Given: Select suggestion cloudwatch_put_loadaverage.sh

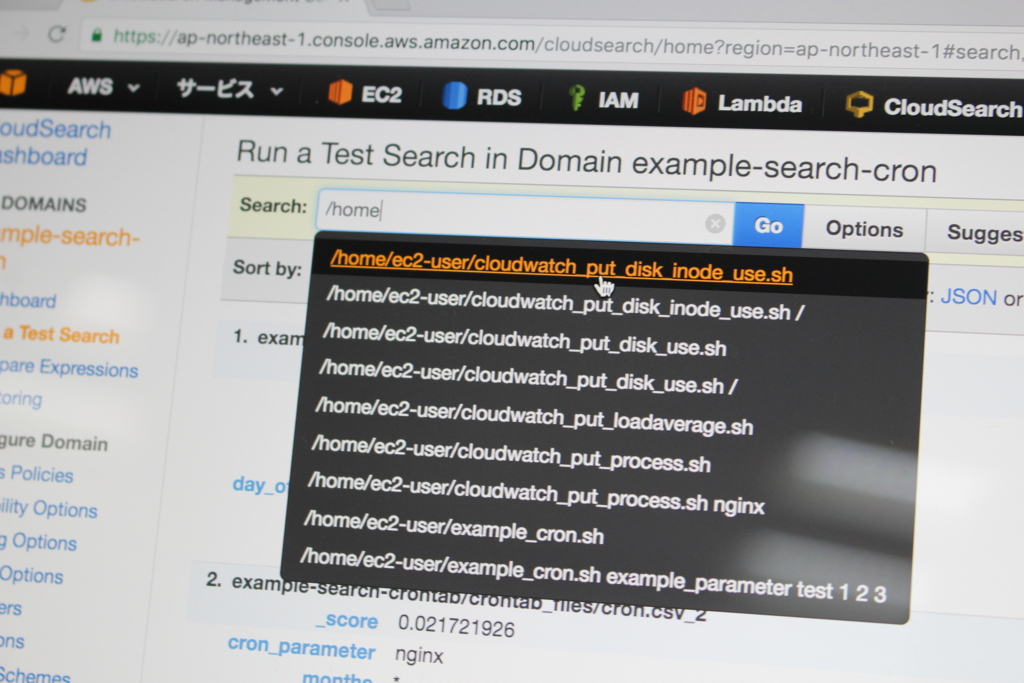Looking at the screenshot, I should (534, 417).
